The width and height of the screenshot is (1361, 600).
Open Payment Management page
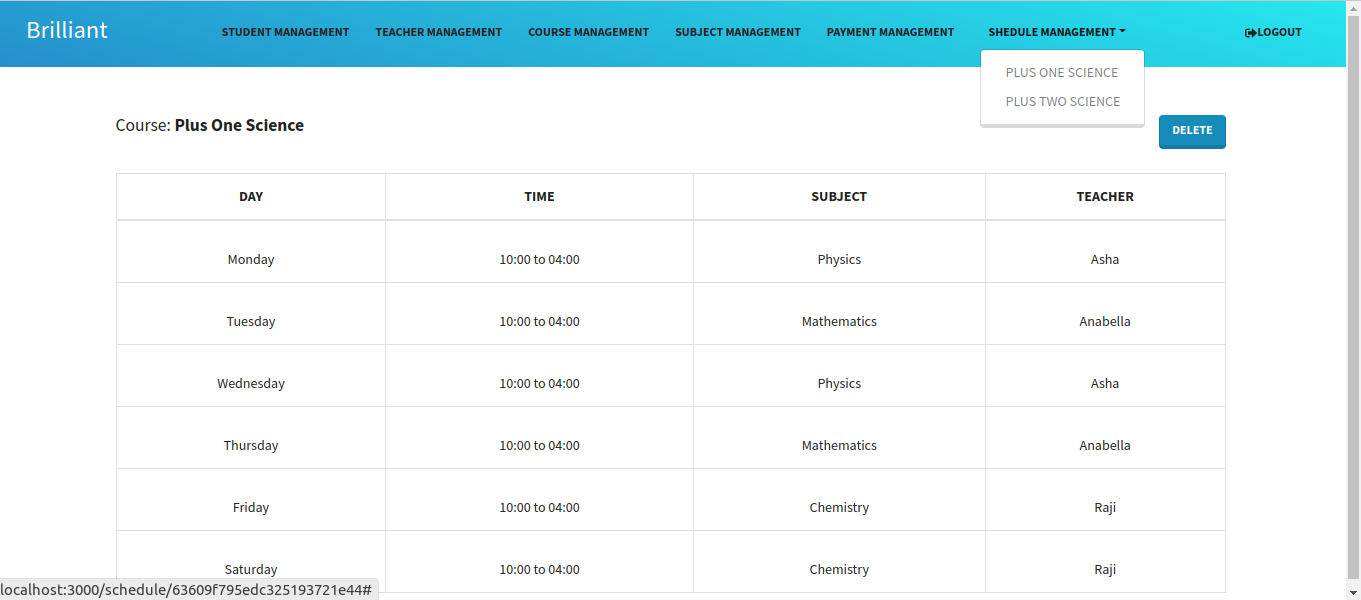(890, 32)
